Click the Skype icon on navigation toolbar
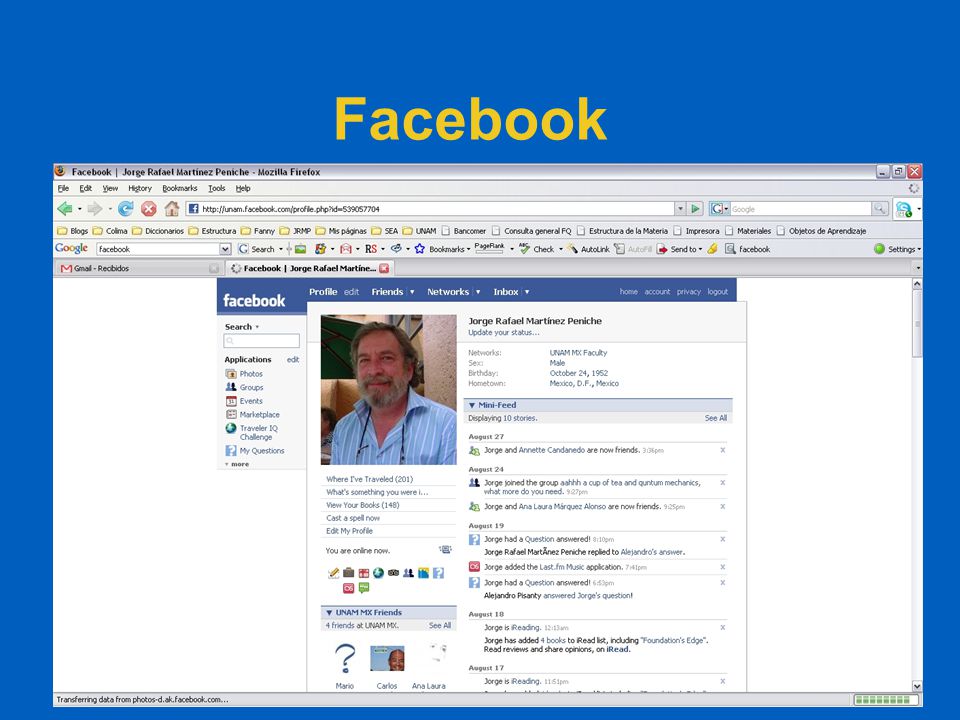Screen dimensions: 960x720 point(904,209)
